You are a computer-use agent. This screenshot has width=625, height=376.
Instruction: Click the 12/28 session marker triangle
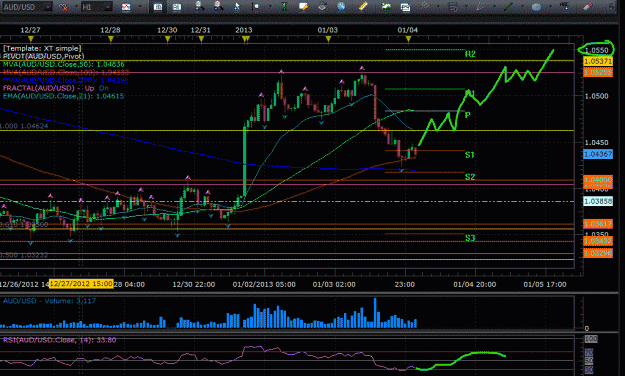(111, 39)
